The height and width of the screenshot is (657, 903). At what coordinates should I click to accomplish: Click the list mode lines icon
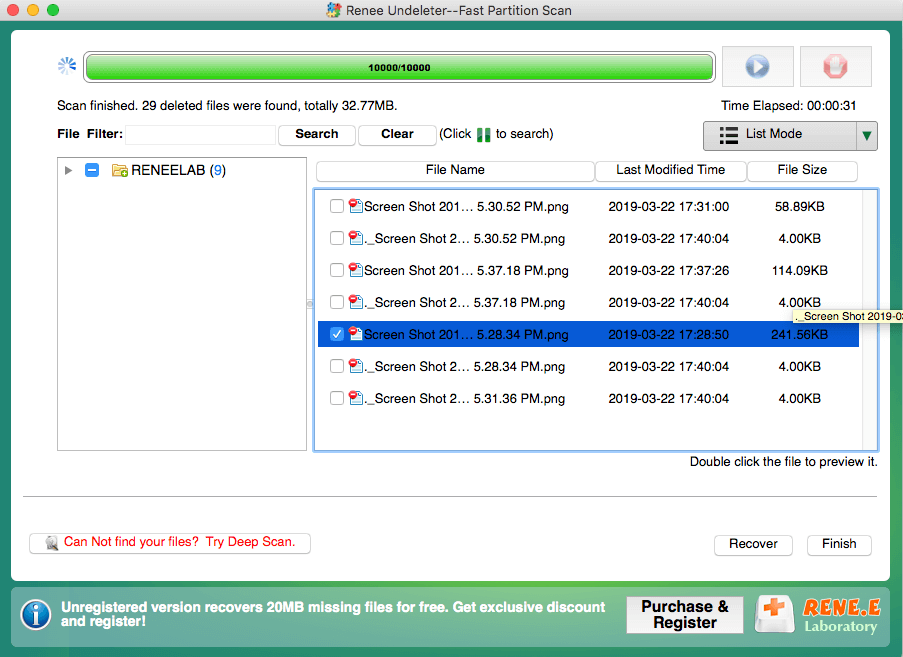tap(729, 135)
